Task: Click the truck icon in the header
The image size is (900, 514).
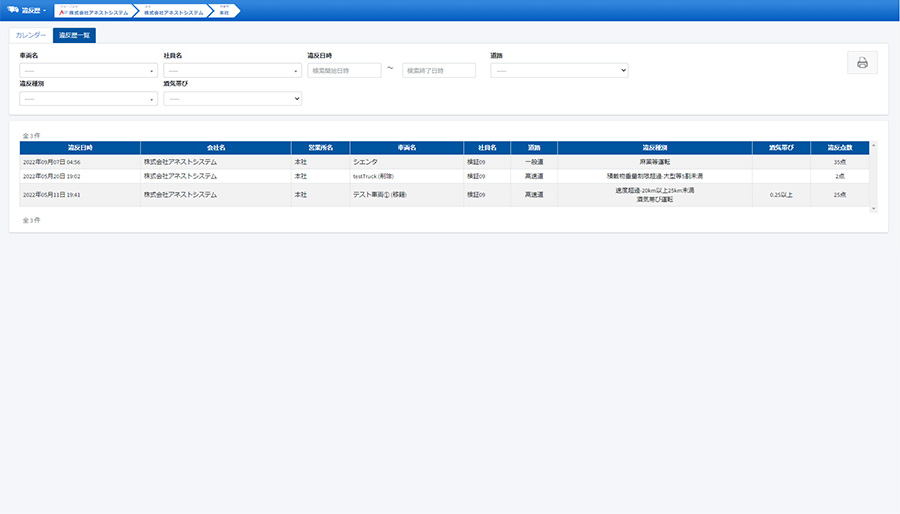Action: point(13,10)
